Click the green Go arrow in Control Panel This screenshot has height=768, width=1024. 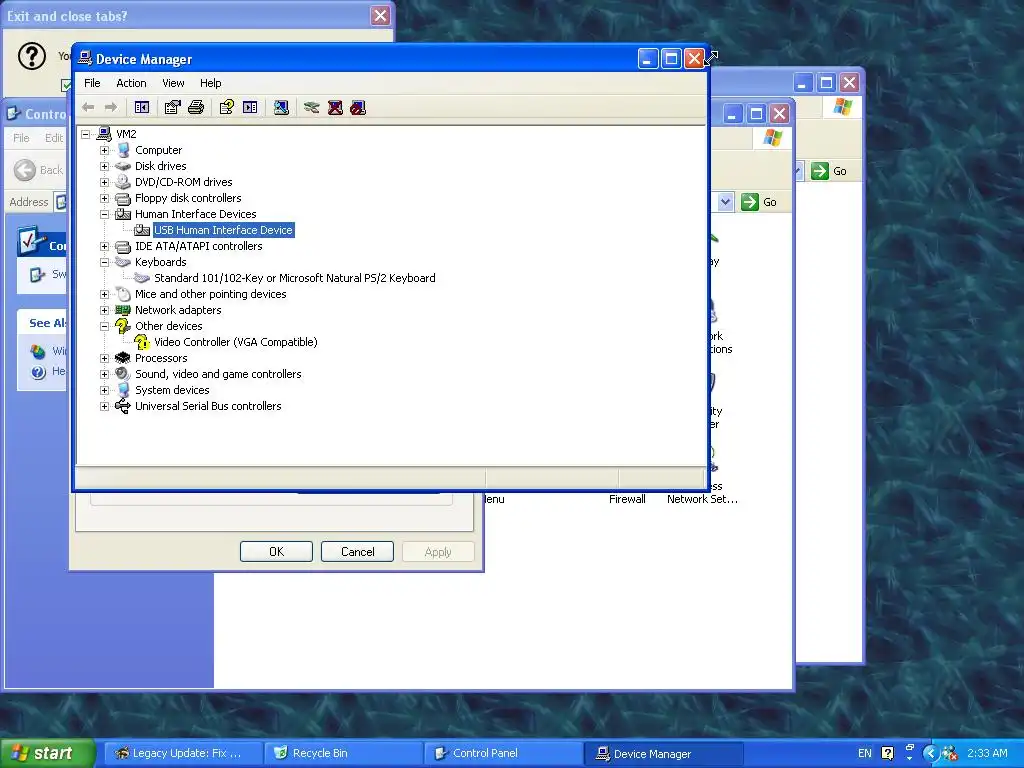pyautogui.click(x=750, y=202)
